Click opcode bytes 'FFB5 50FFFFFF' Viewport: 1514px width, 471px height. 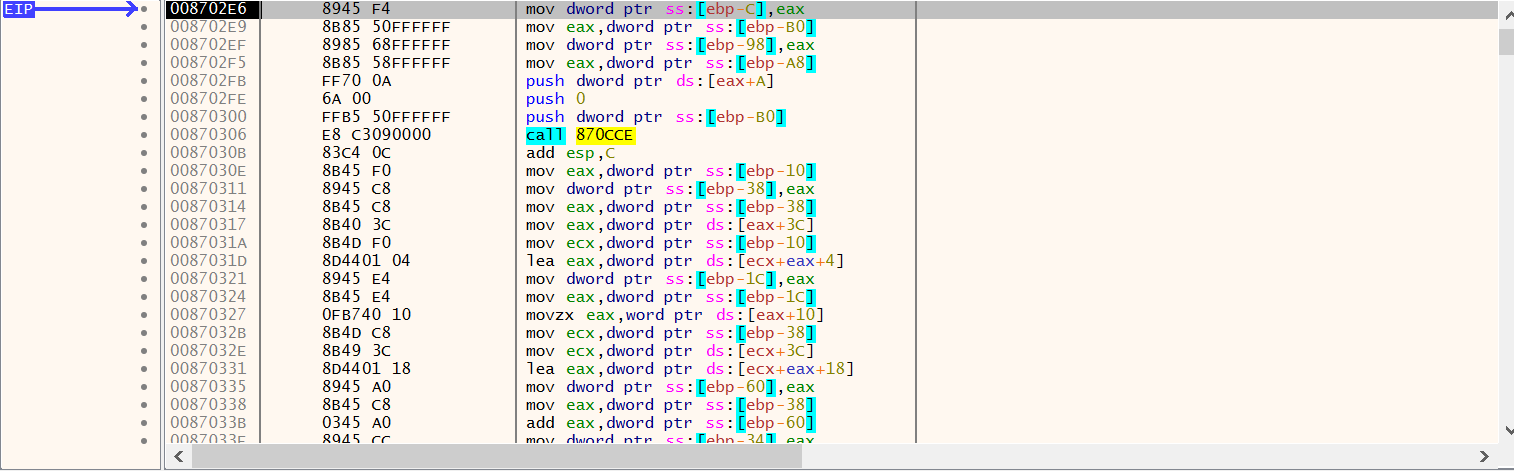pos(385,117)
